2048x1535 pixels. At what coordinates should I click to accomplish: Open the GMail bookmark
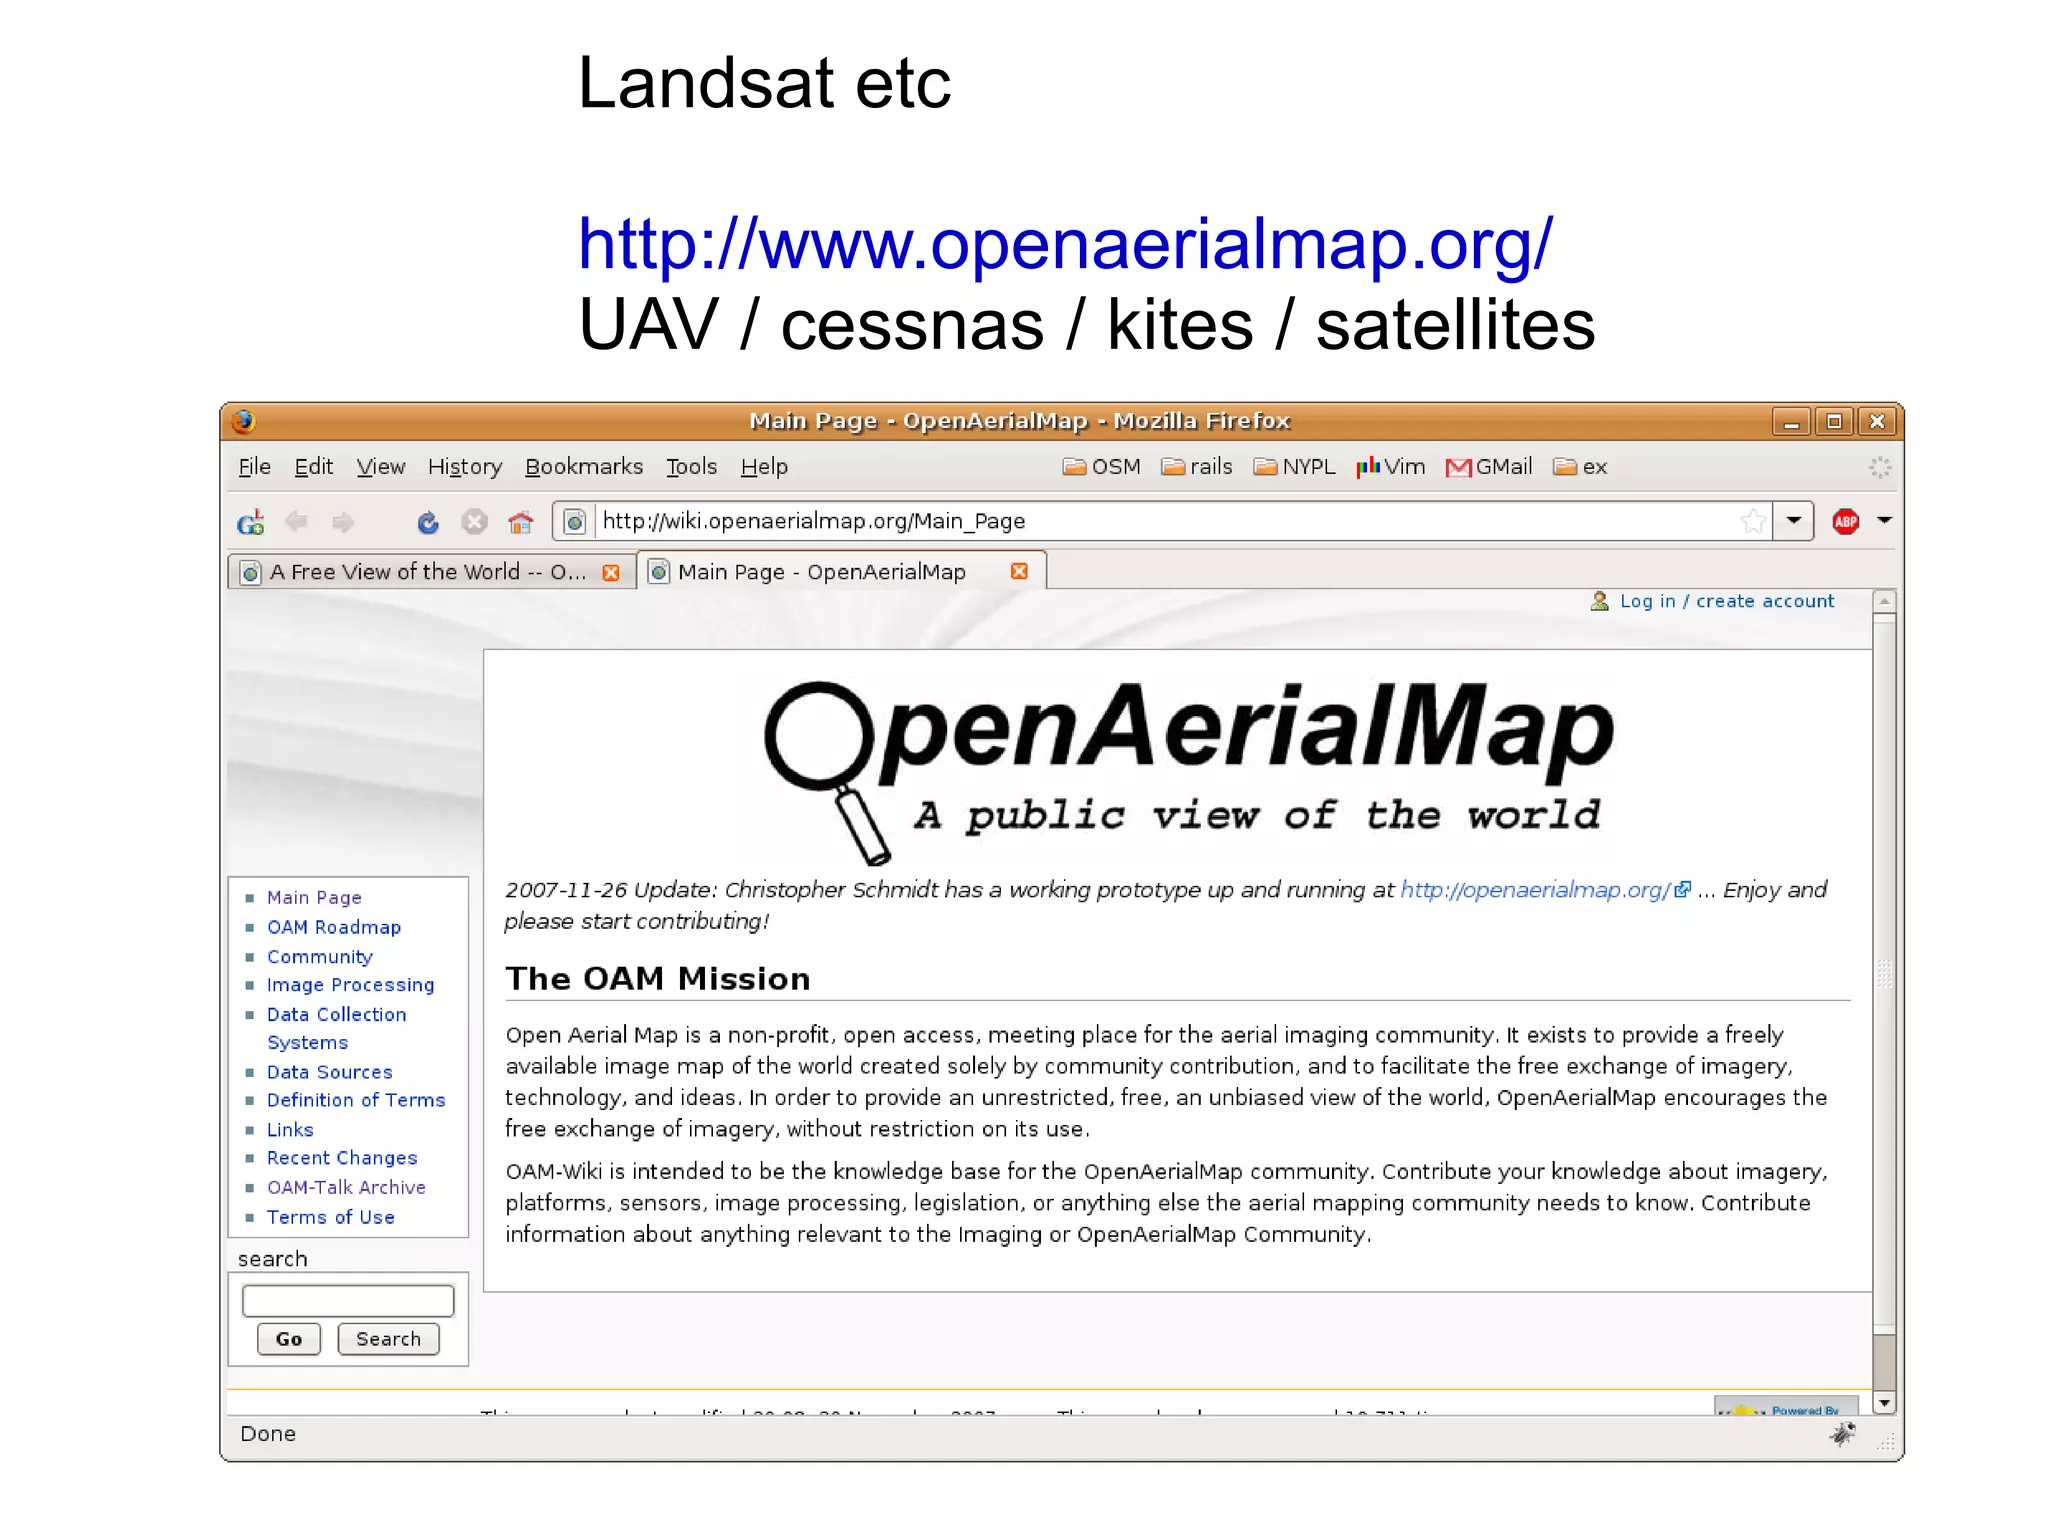click(1488, 467)
